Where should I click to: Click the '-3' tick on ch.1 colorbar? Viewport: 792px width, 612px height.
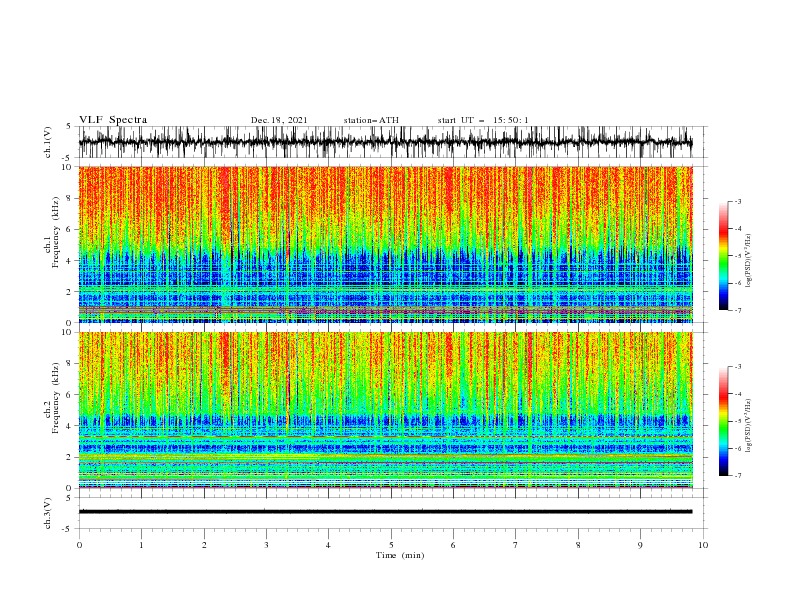[737, 201]
